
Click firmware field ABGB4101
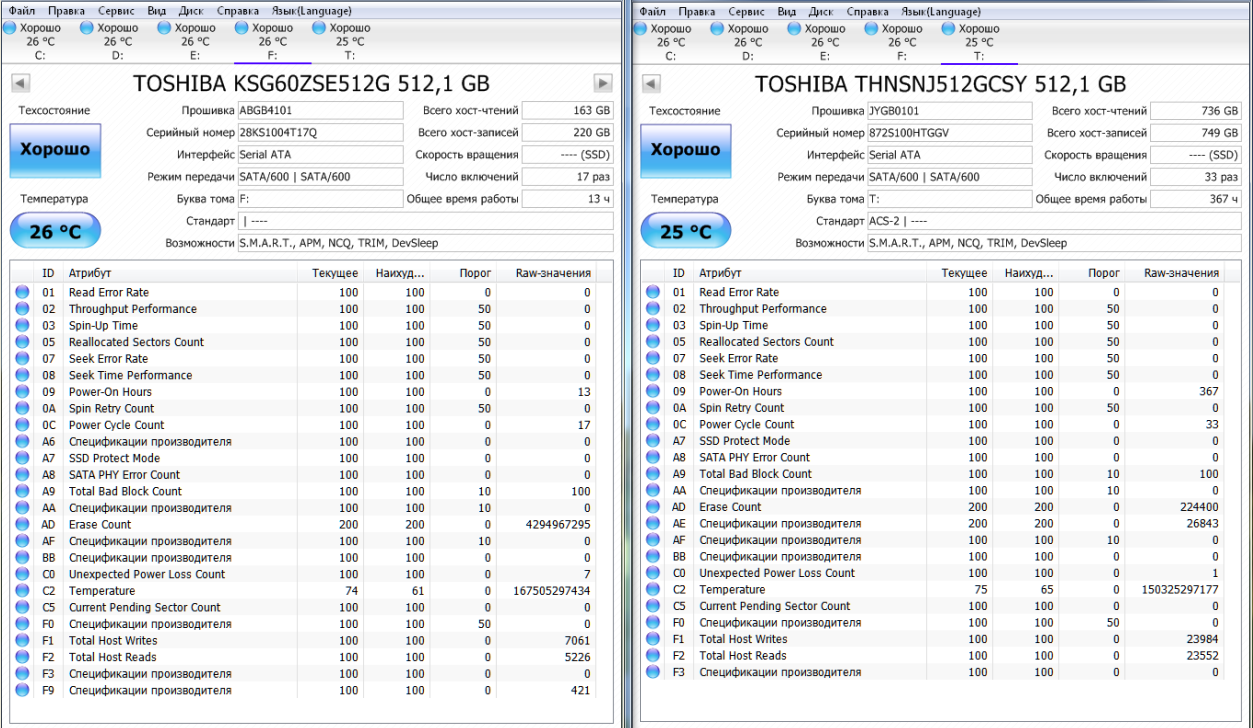[x=320, y=111]
